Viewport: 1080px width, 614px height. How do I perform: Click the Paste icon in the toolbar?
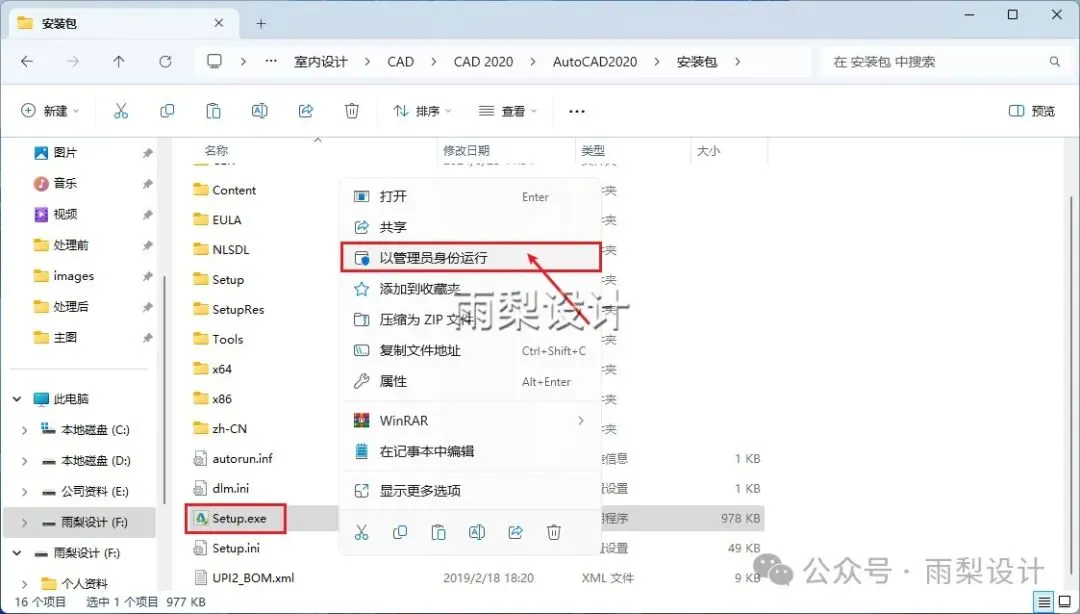tap(214, 111)
